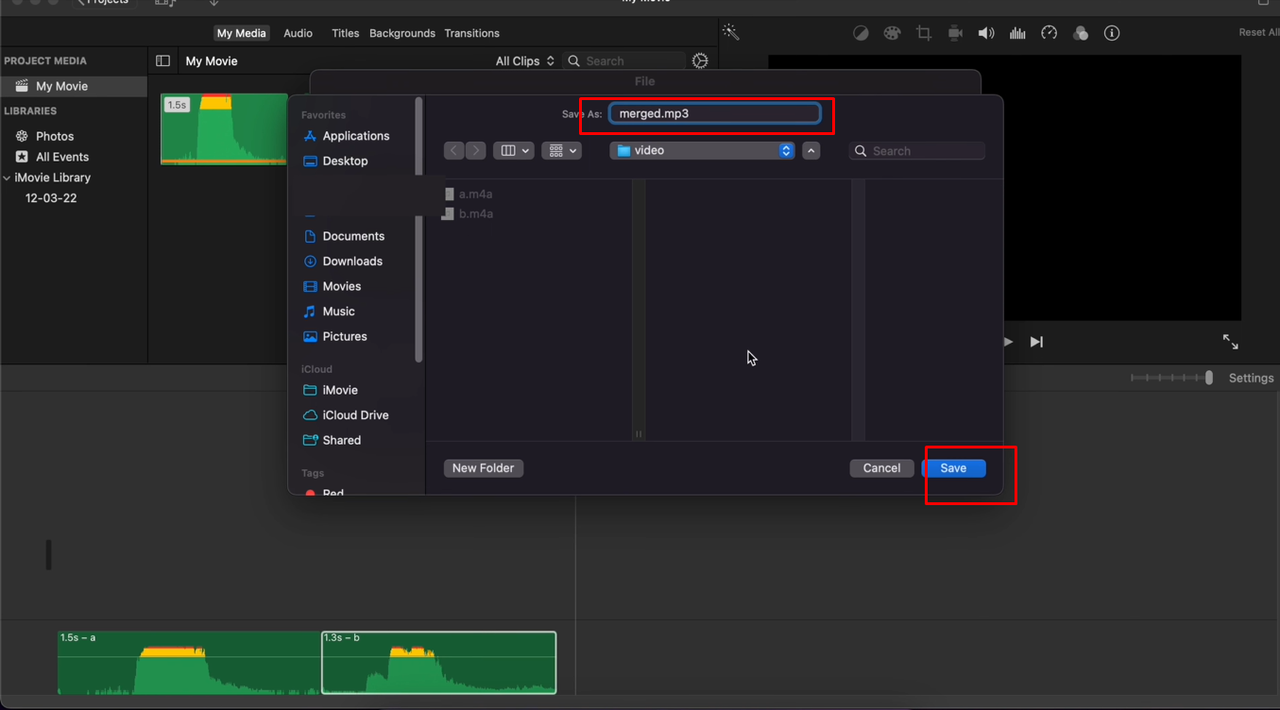This screenshot has height=710, width=1280.
Task: Click Reset All in the adjustments bar
Action: [x=1258, y=33]
